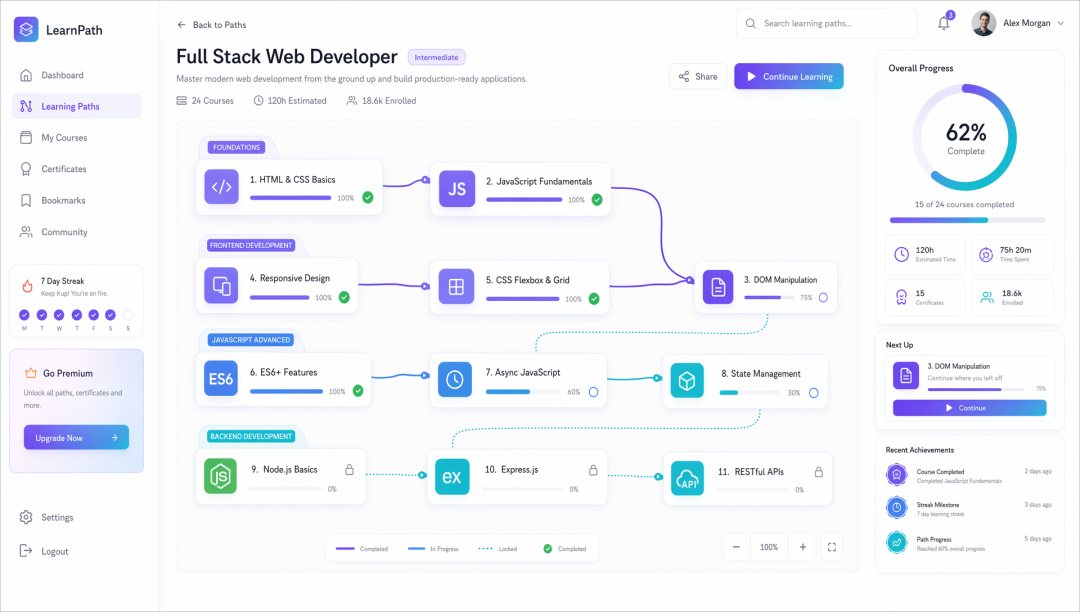
Task: Click the Continue Learning button
Action: tap(789, 76)
